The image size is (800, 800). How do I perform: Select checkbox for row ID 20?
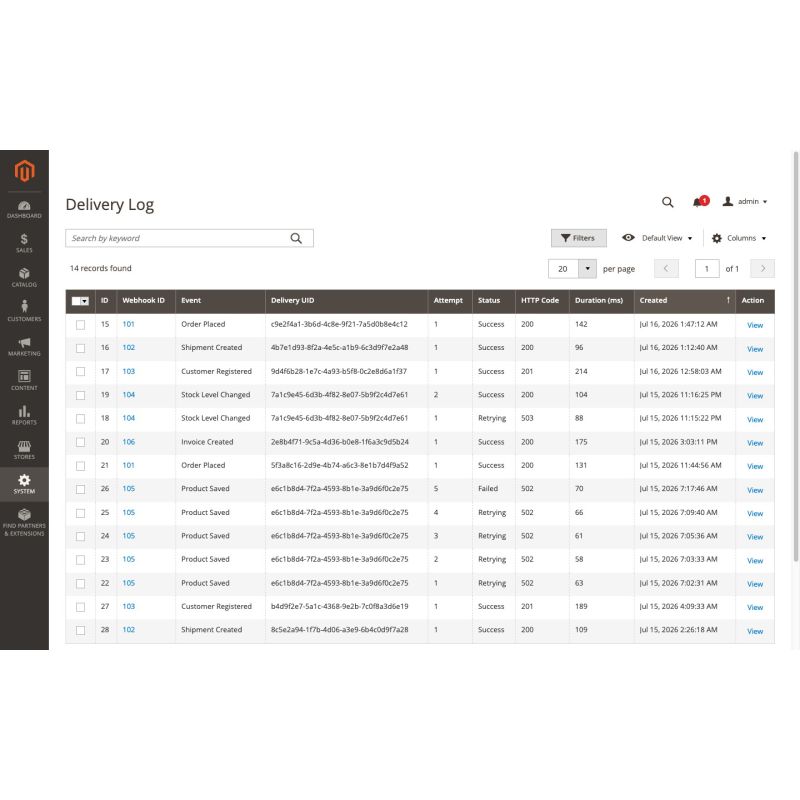pos(80,442)
